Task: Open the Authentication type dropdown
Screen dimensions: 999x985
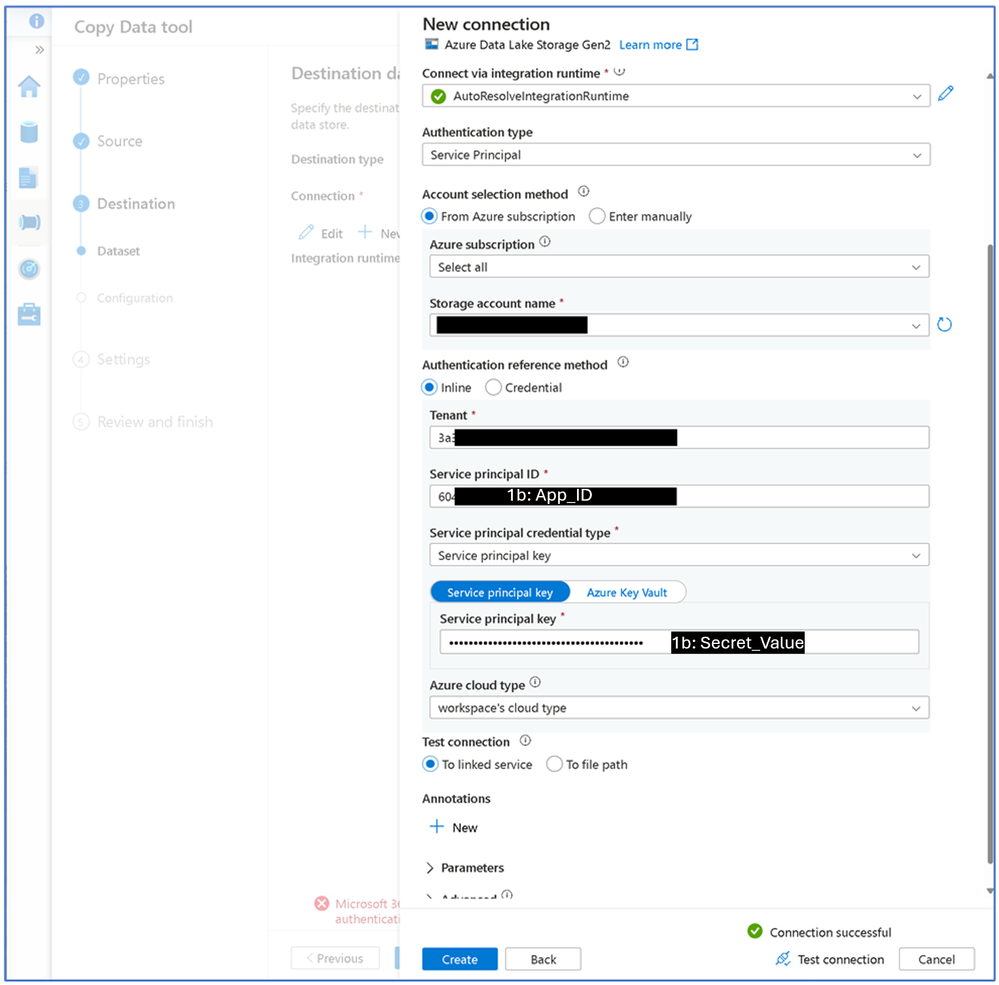Action: coord(676,155)
